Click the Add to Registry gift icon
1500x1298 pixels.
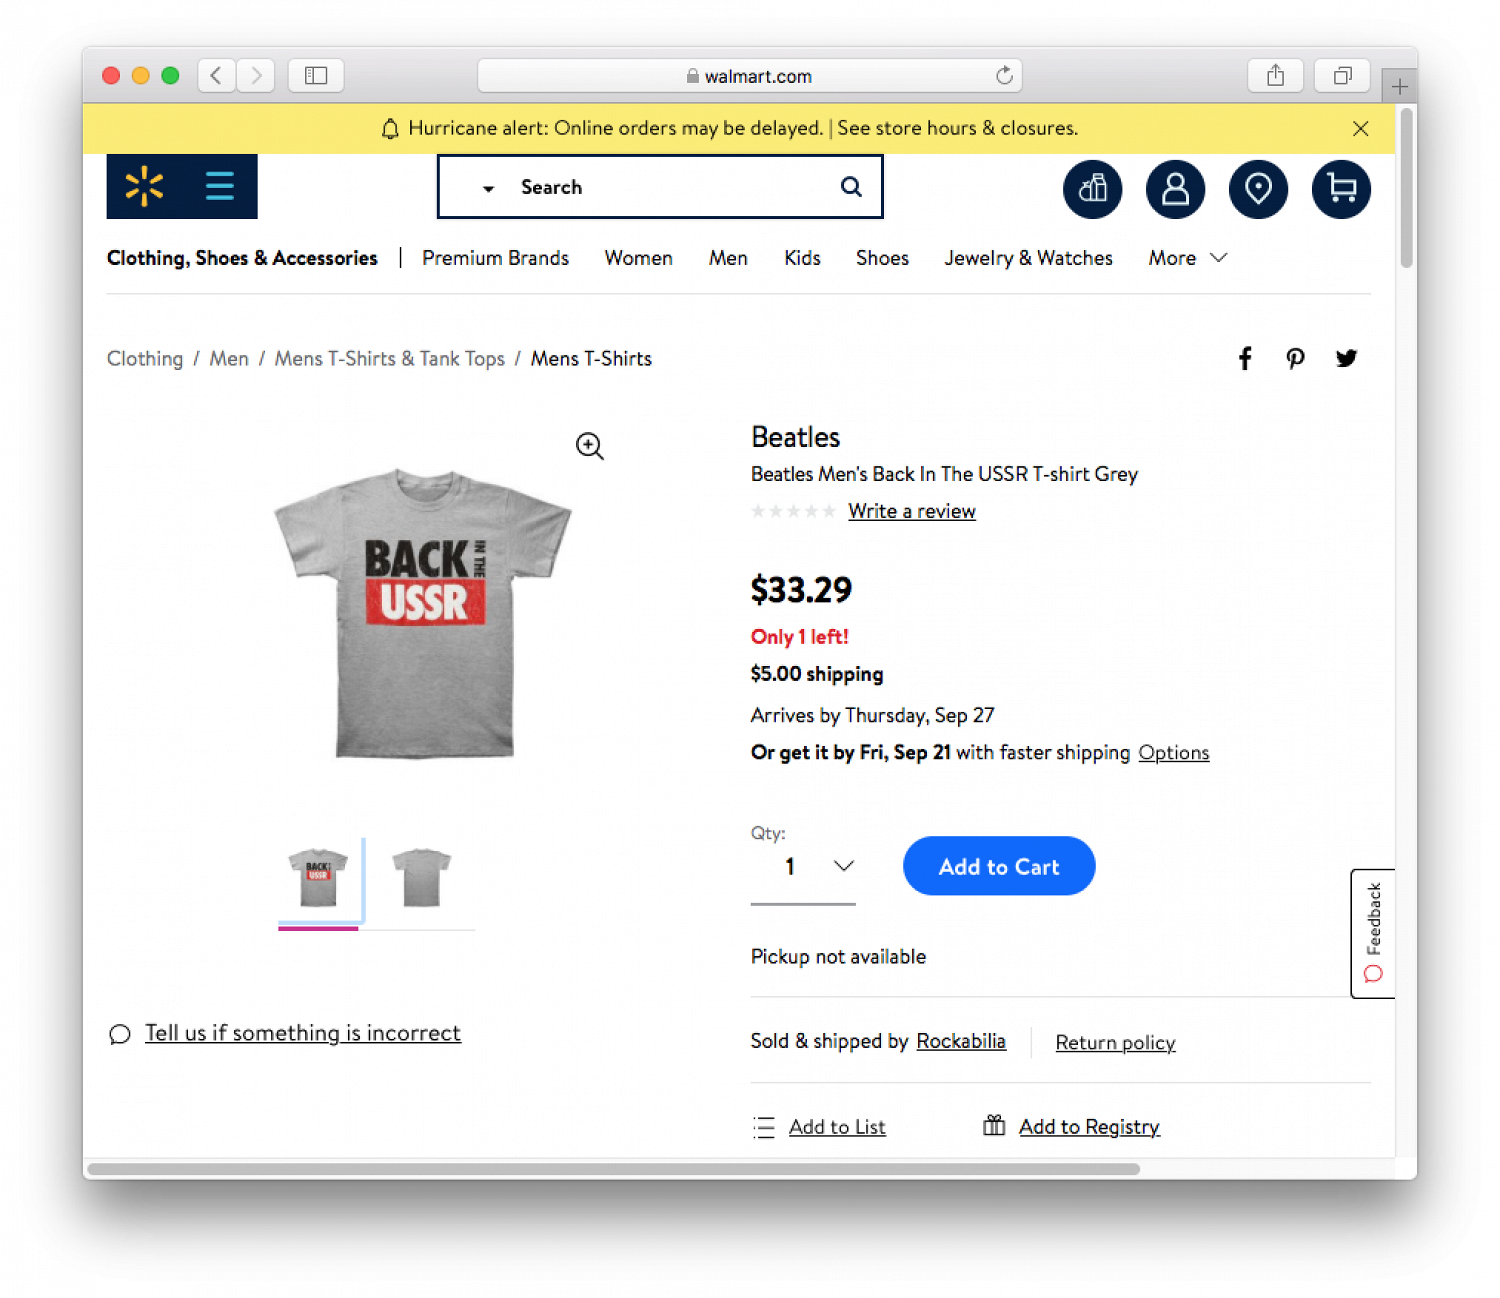pyautogui.click(x=994, y=1126)
